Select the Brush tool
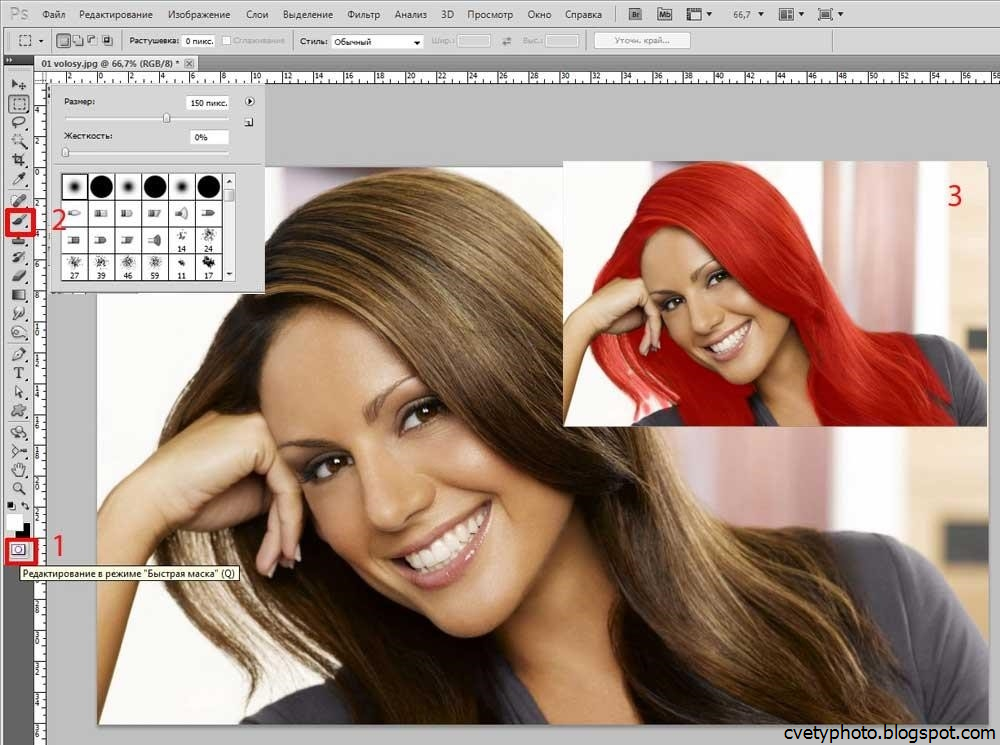The height and width of the screenshot is (745, 1000). (19, 221)
